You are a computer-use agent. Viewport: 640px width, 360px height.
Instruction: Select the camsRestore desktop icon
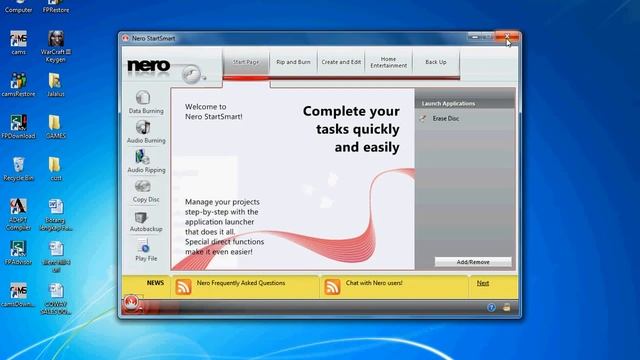point(18,85)
